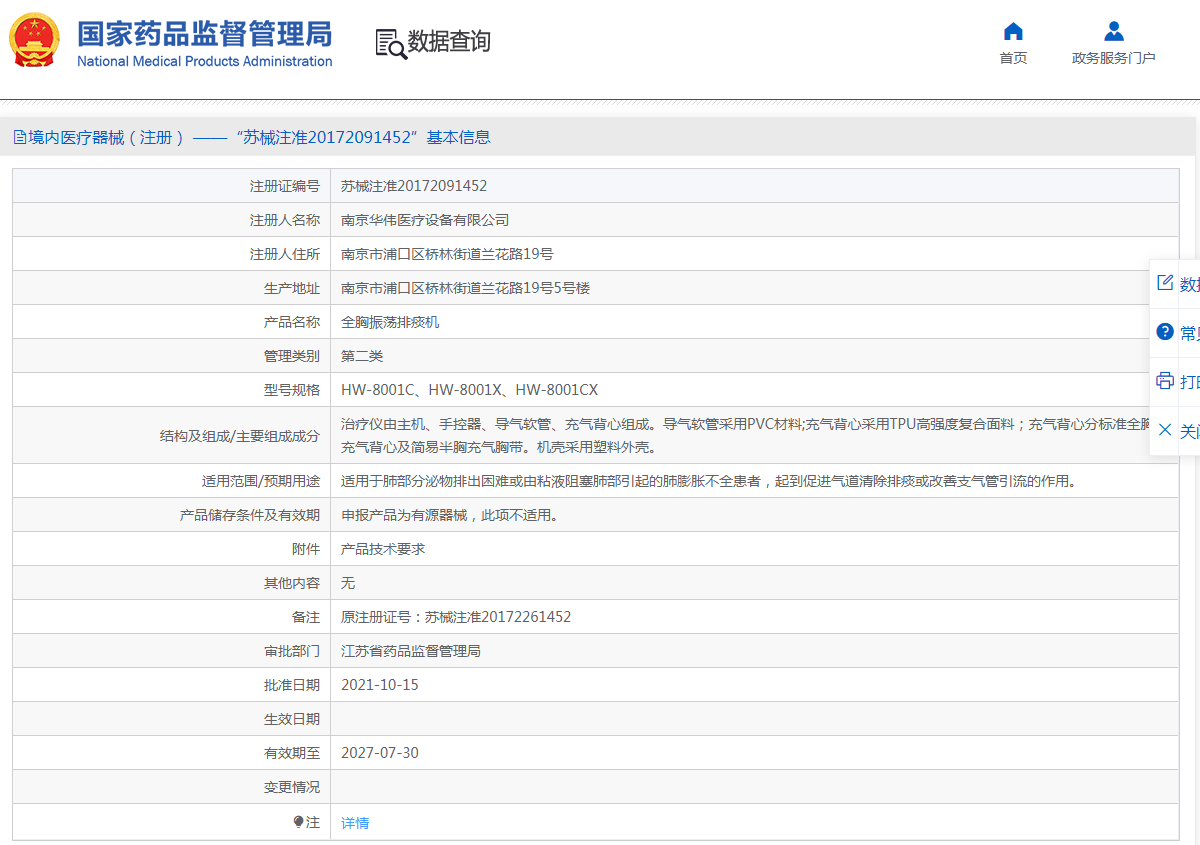Select product name 全胸振荡排痰机
This screenshot has width=1200, height=845.
tap(390, 322)
